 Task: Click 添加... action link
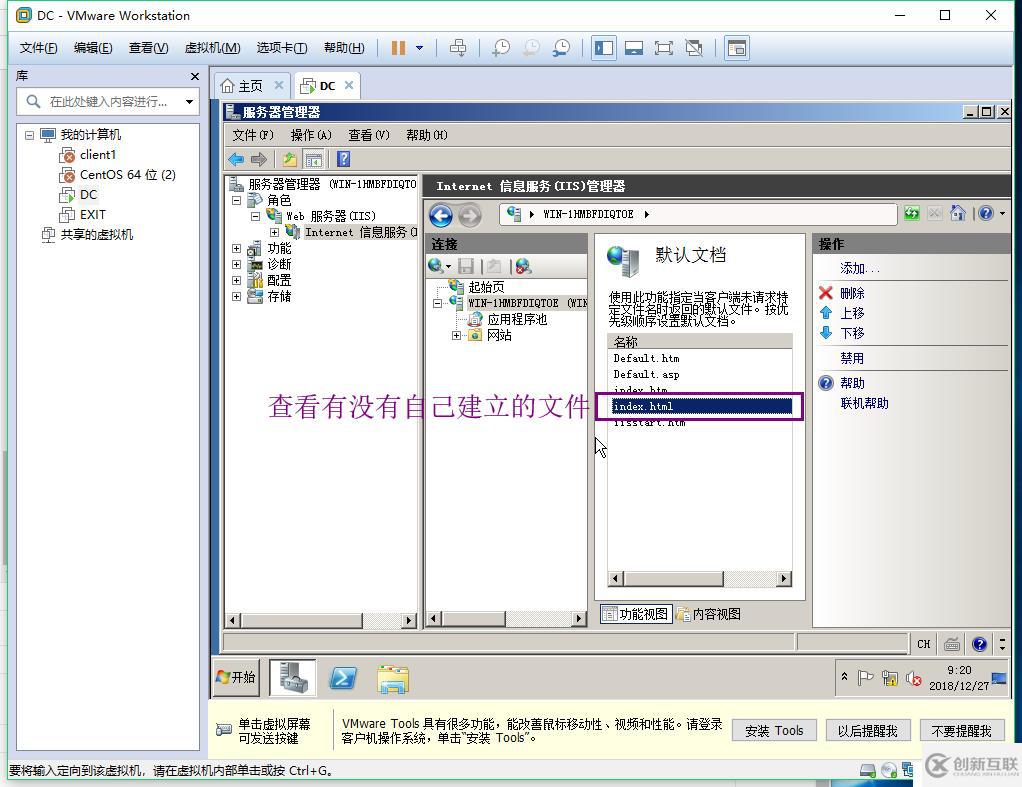[860, 268]
